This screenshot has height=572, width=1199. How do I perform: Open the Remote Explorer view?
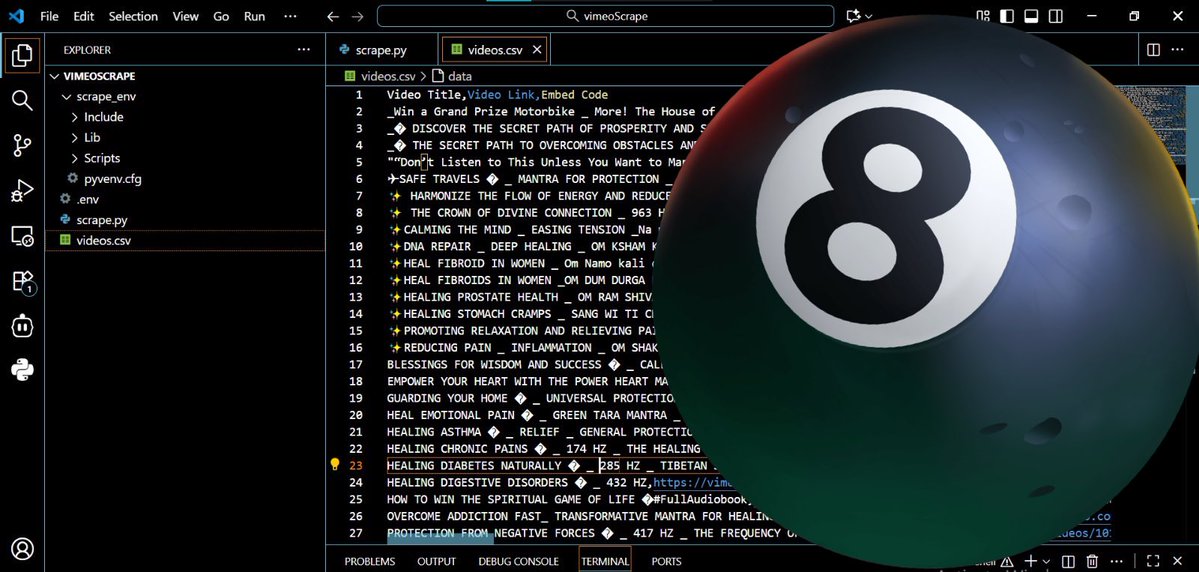(22, 236)
